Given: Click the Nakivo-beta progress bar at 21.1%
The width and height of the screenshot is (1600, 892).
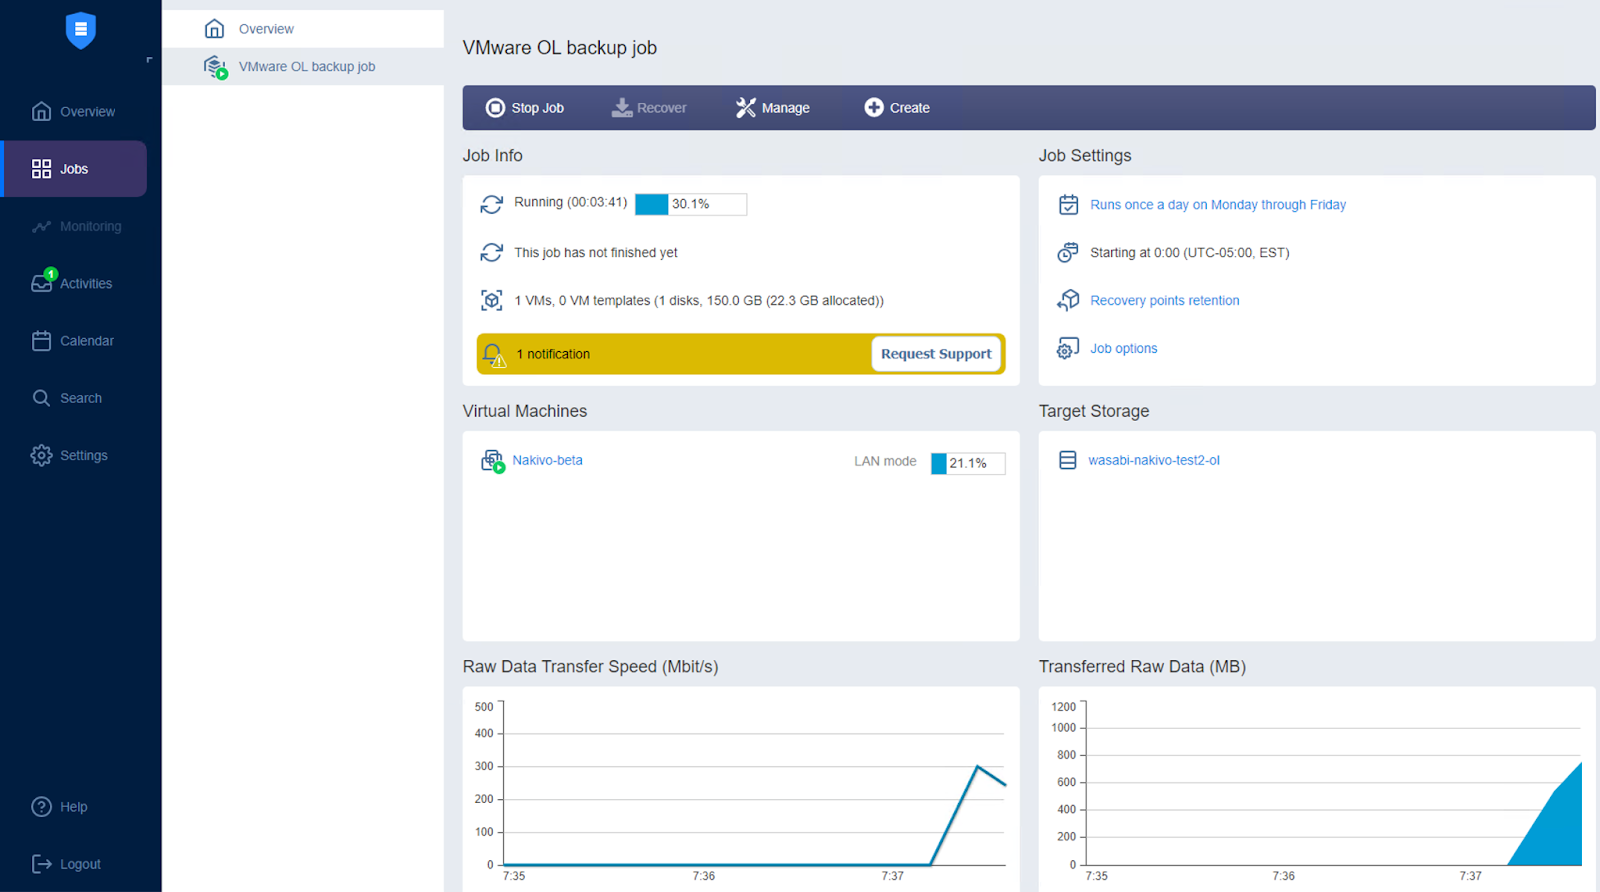Looking at the screenshot, I should [968, 463].
